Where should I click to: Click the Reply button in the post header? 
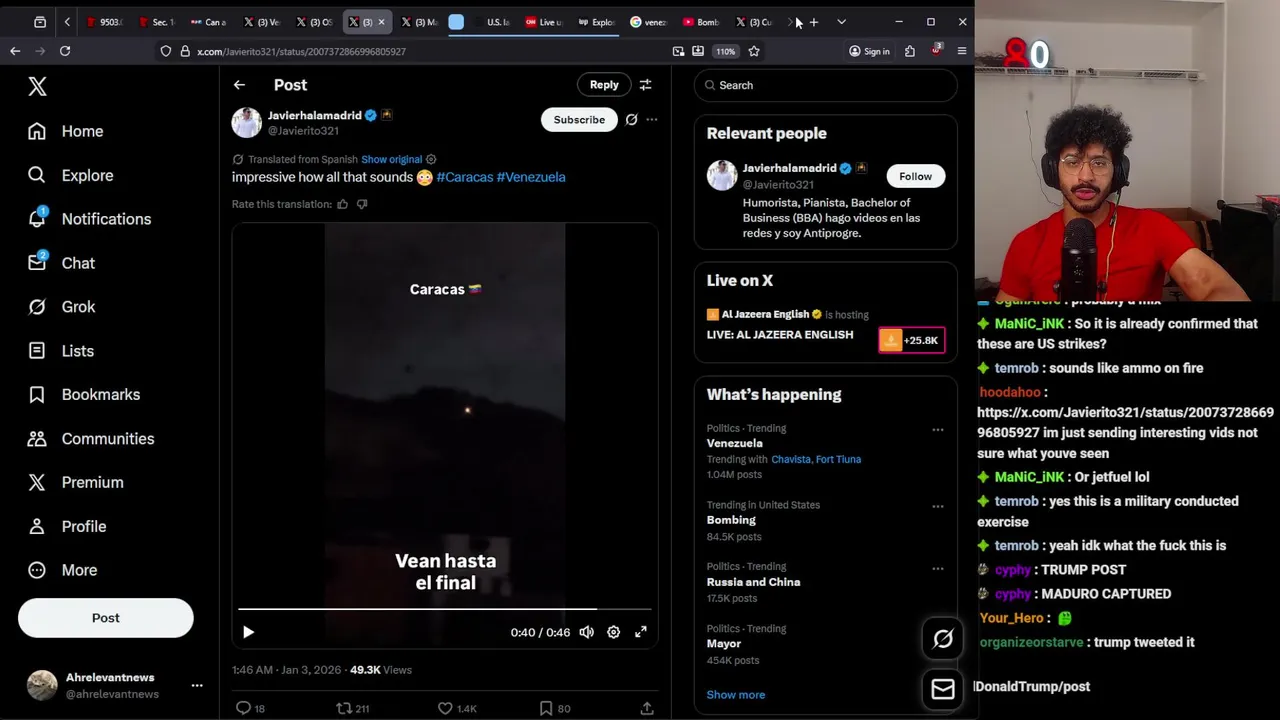[604, 85]
